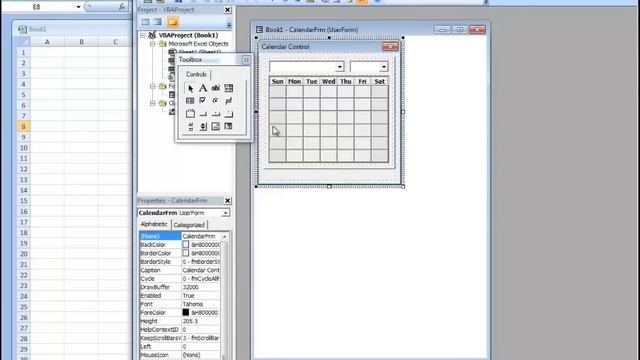The image size is (640, 360).
Task: Select the Cycle property row
Action: point(180,279)
